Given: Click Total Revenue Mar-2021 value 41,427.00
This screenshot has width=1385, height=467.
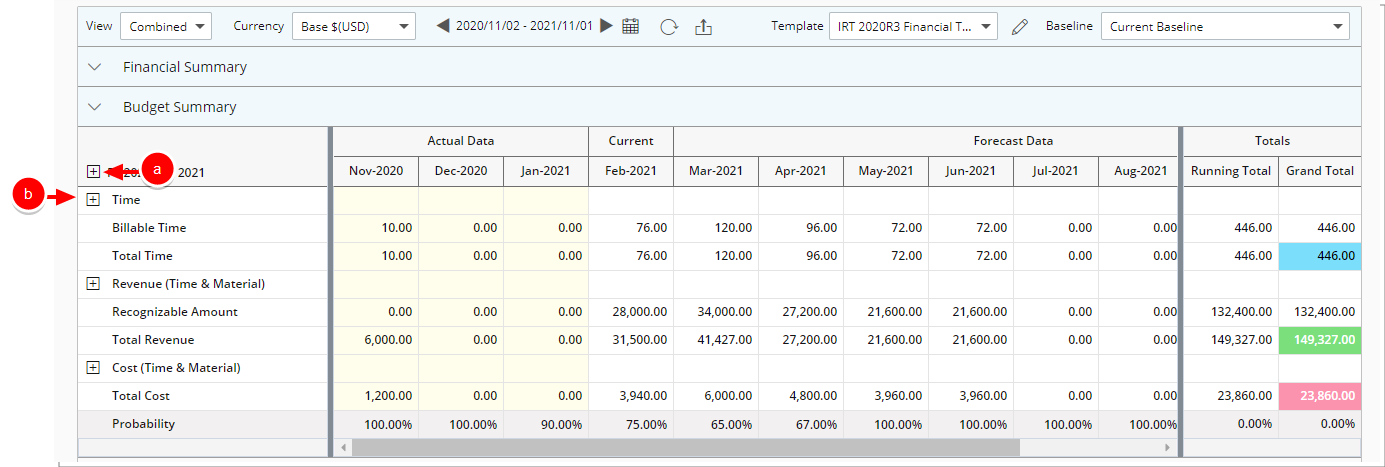Looking at the screenshot, I should tap(724, 340).
